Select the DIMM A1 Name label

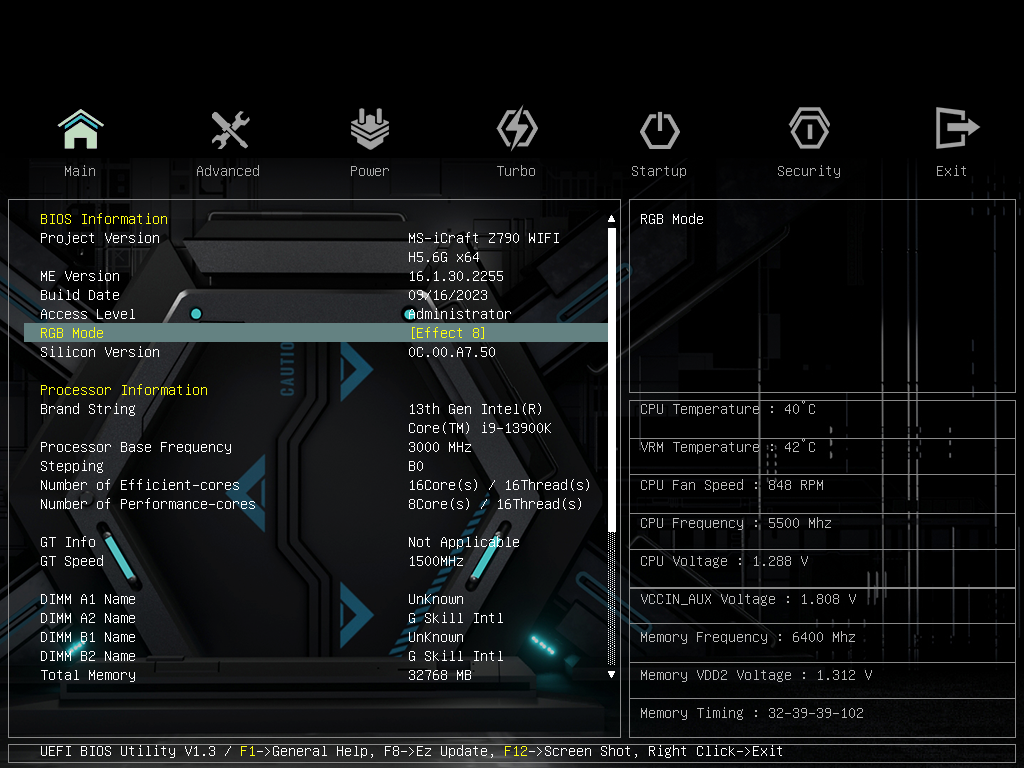tap(88, 599)
